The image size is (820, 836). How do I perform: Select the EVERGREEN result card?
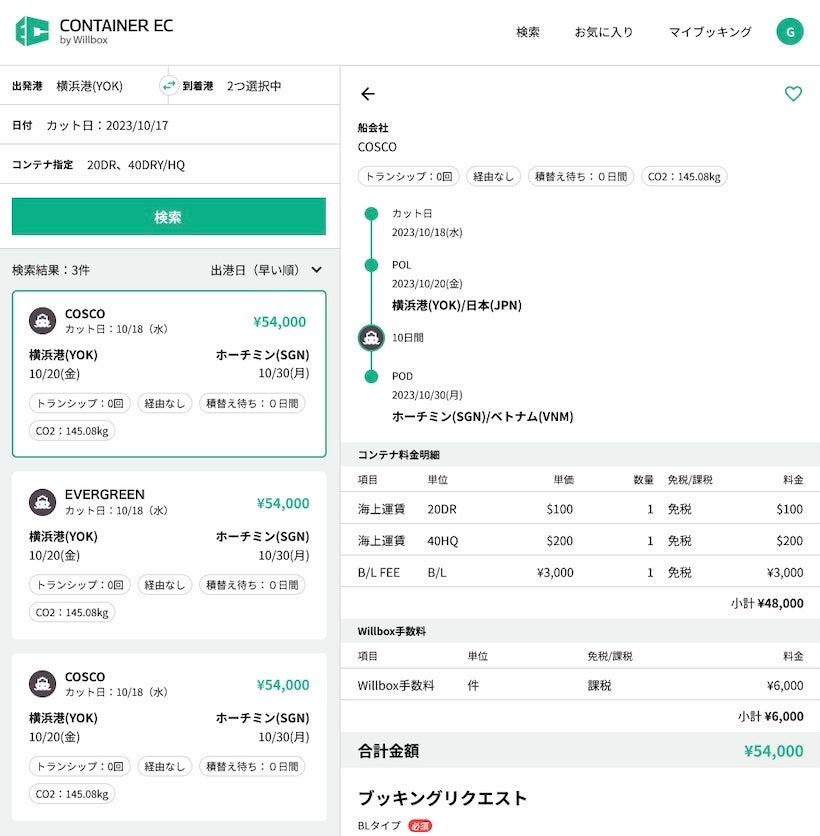[x=169, y=555]
